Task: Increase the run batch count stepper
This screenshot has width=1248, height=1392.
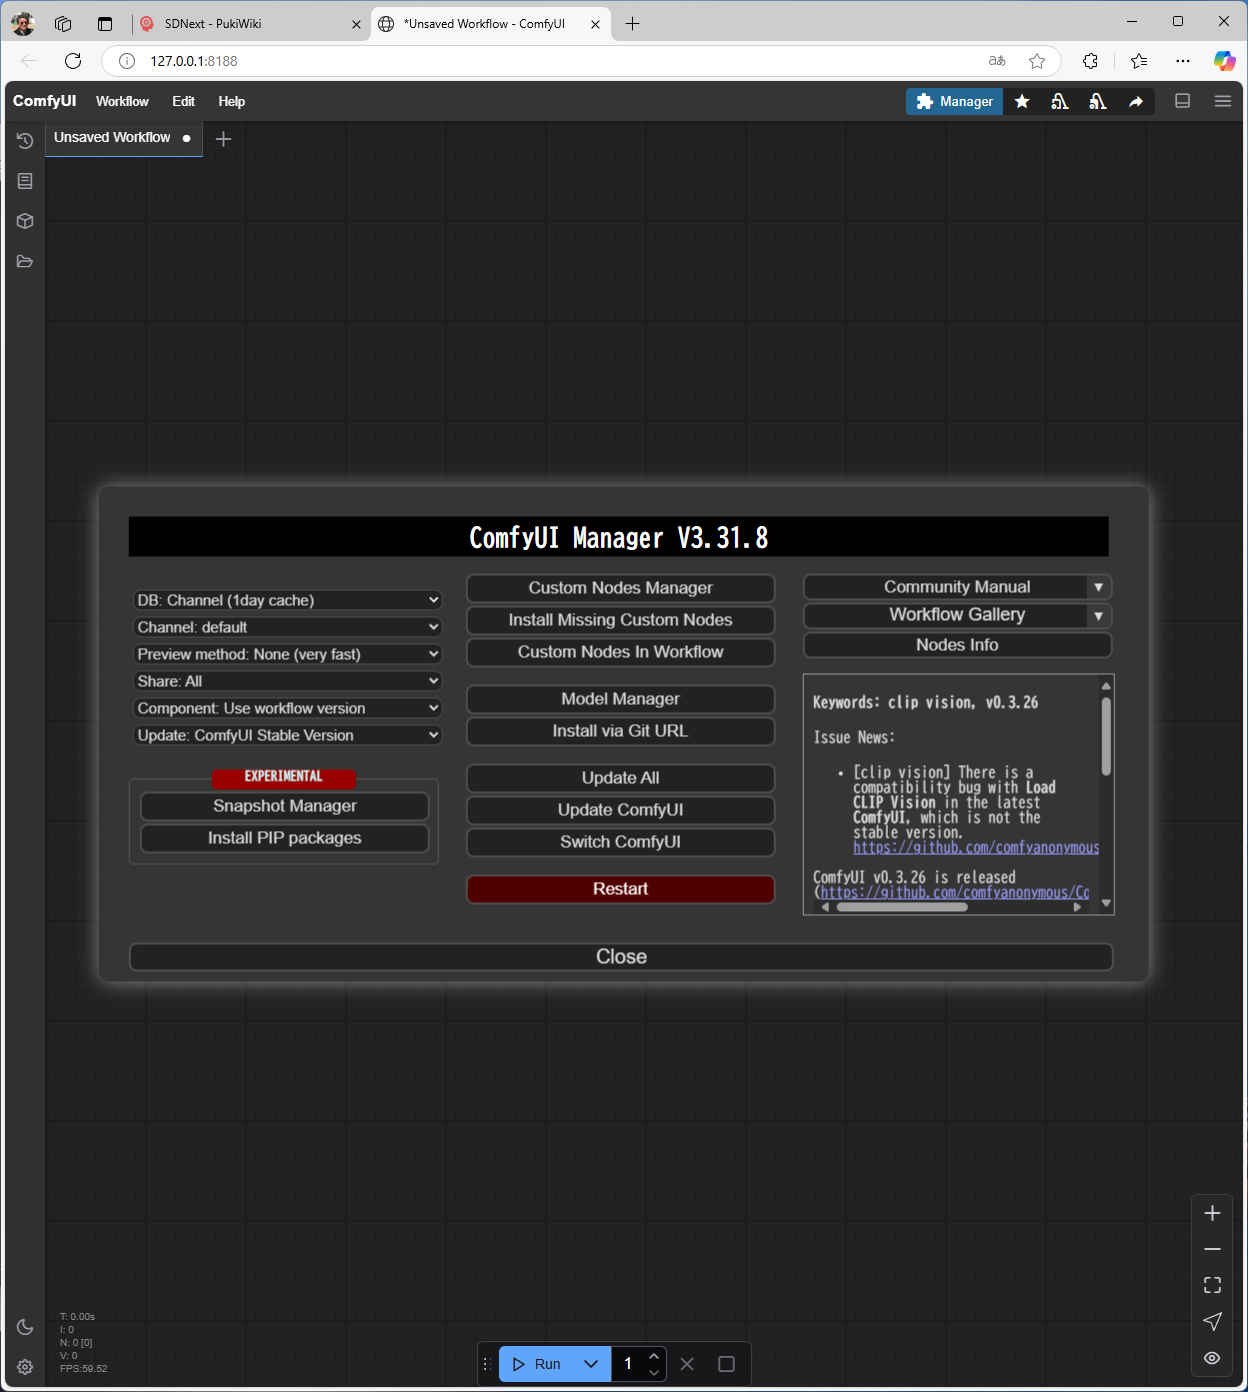Action: (654, 1356)
